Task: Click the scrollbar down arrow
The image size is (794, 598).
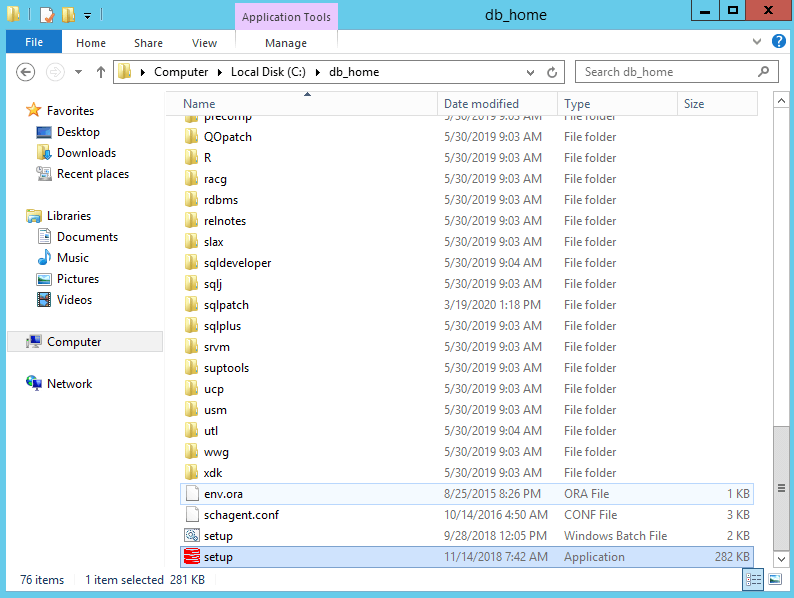Action: click(781, 559)
